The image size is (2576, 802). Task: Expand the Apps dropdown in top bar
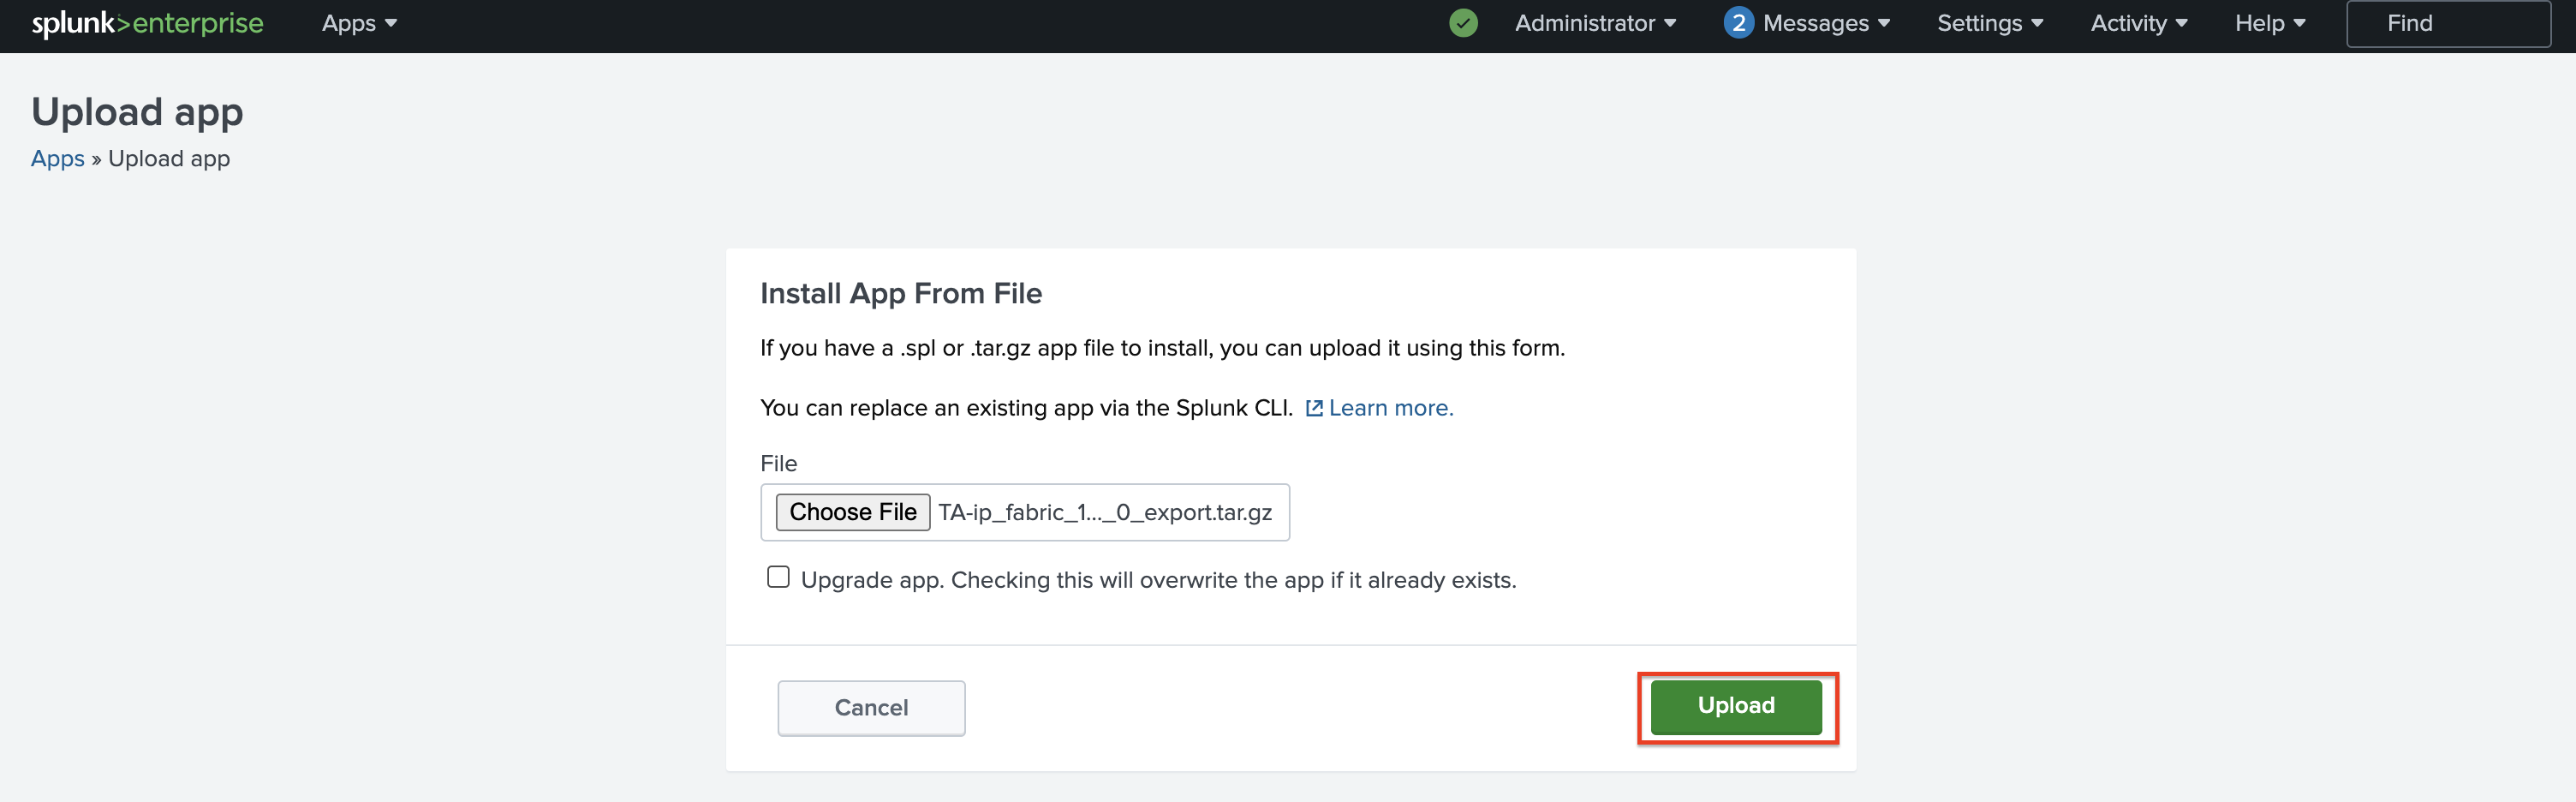point(359,23)
